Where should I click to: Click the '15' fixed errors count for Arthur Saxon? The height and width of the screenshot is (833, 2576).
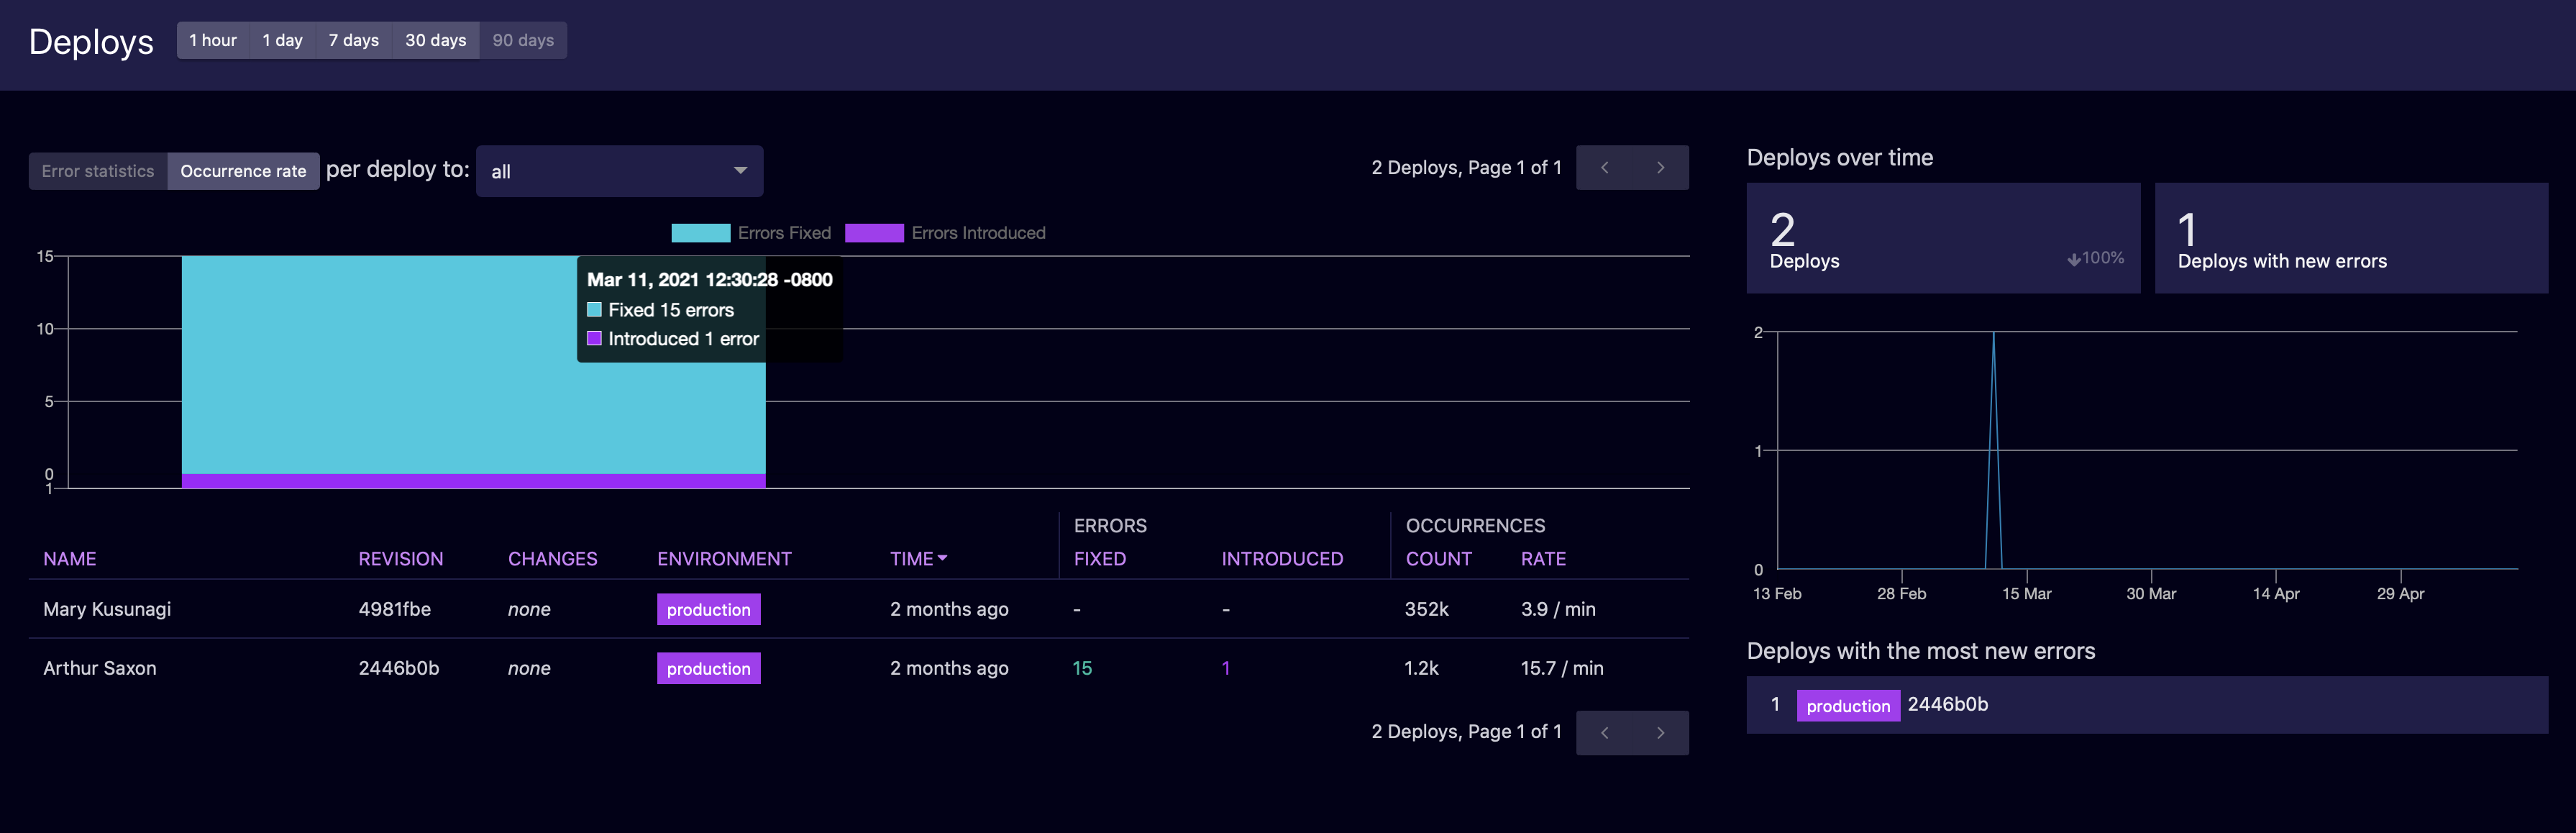1083,668
